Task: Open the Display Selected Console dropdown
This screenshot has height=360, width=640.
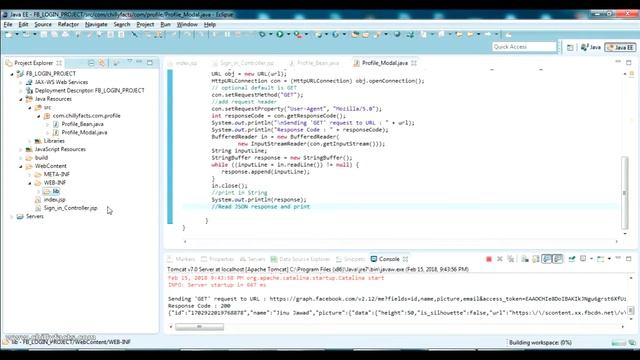Action: click(591, 259)
